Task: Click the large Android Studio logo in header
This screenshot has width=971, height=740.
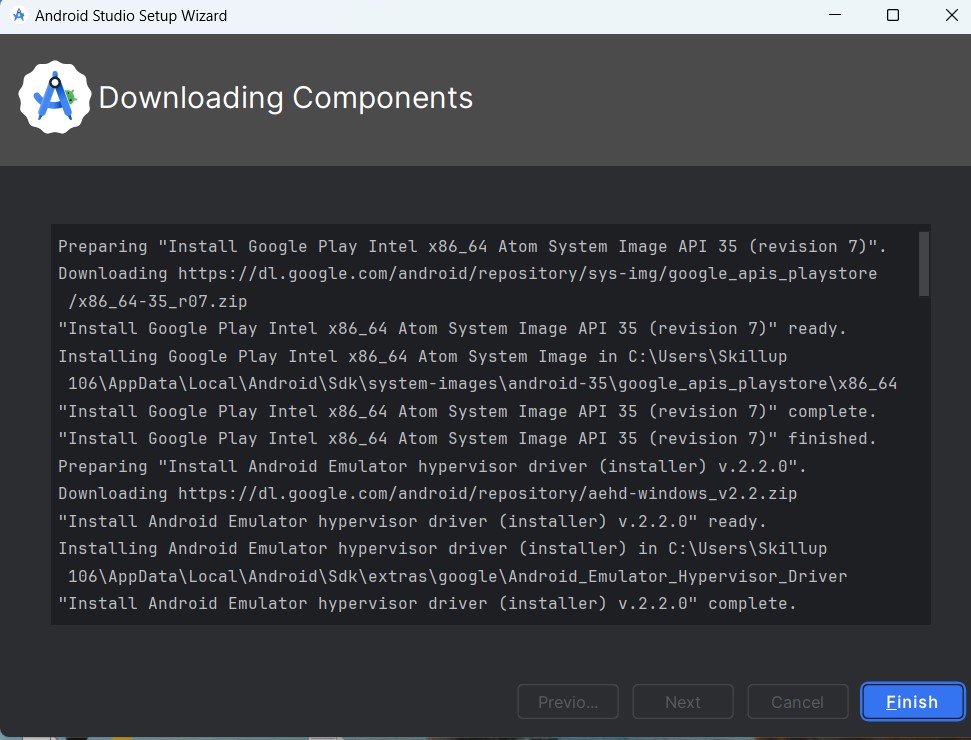Action: click(54, 97)
